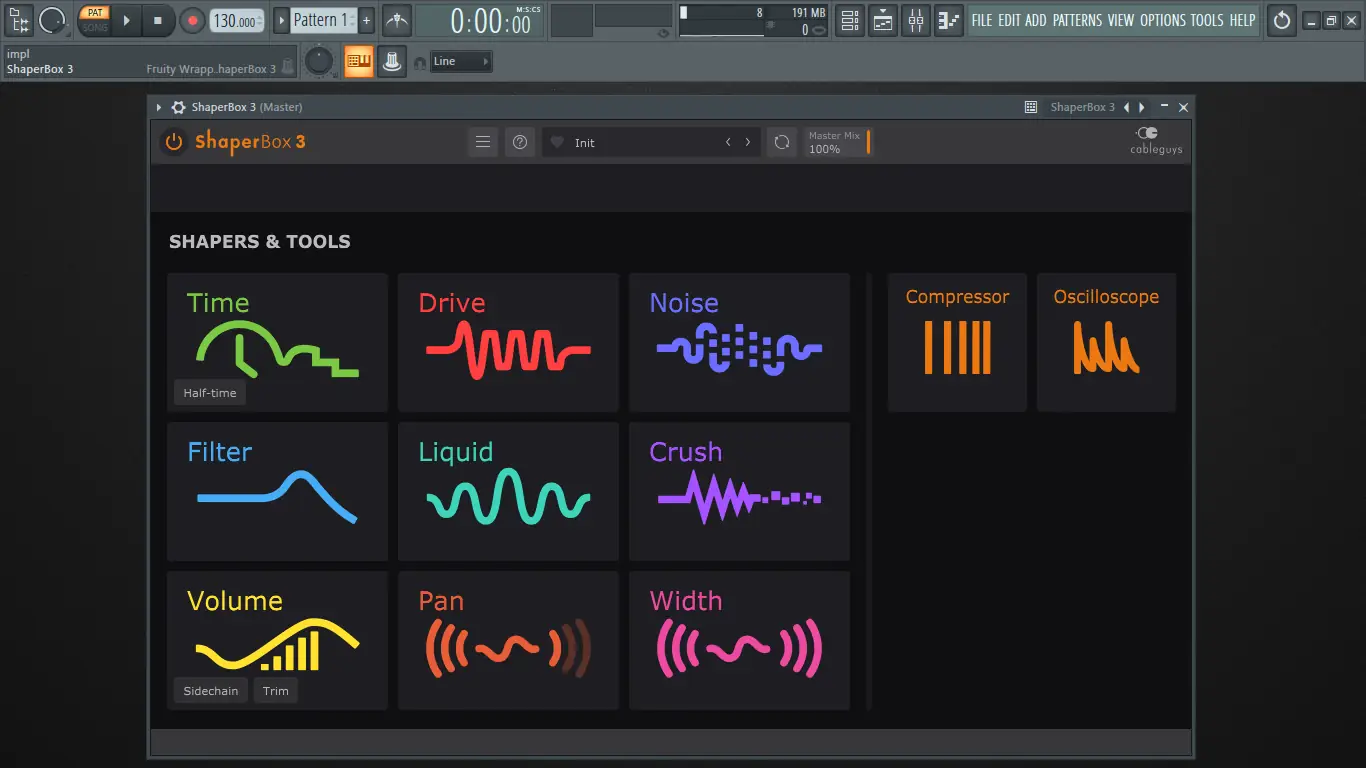Click the Cableguys logo
The image size is (1366, 768).
[x=1156, y=141]
